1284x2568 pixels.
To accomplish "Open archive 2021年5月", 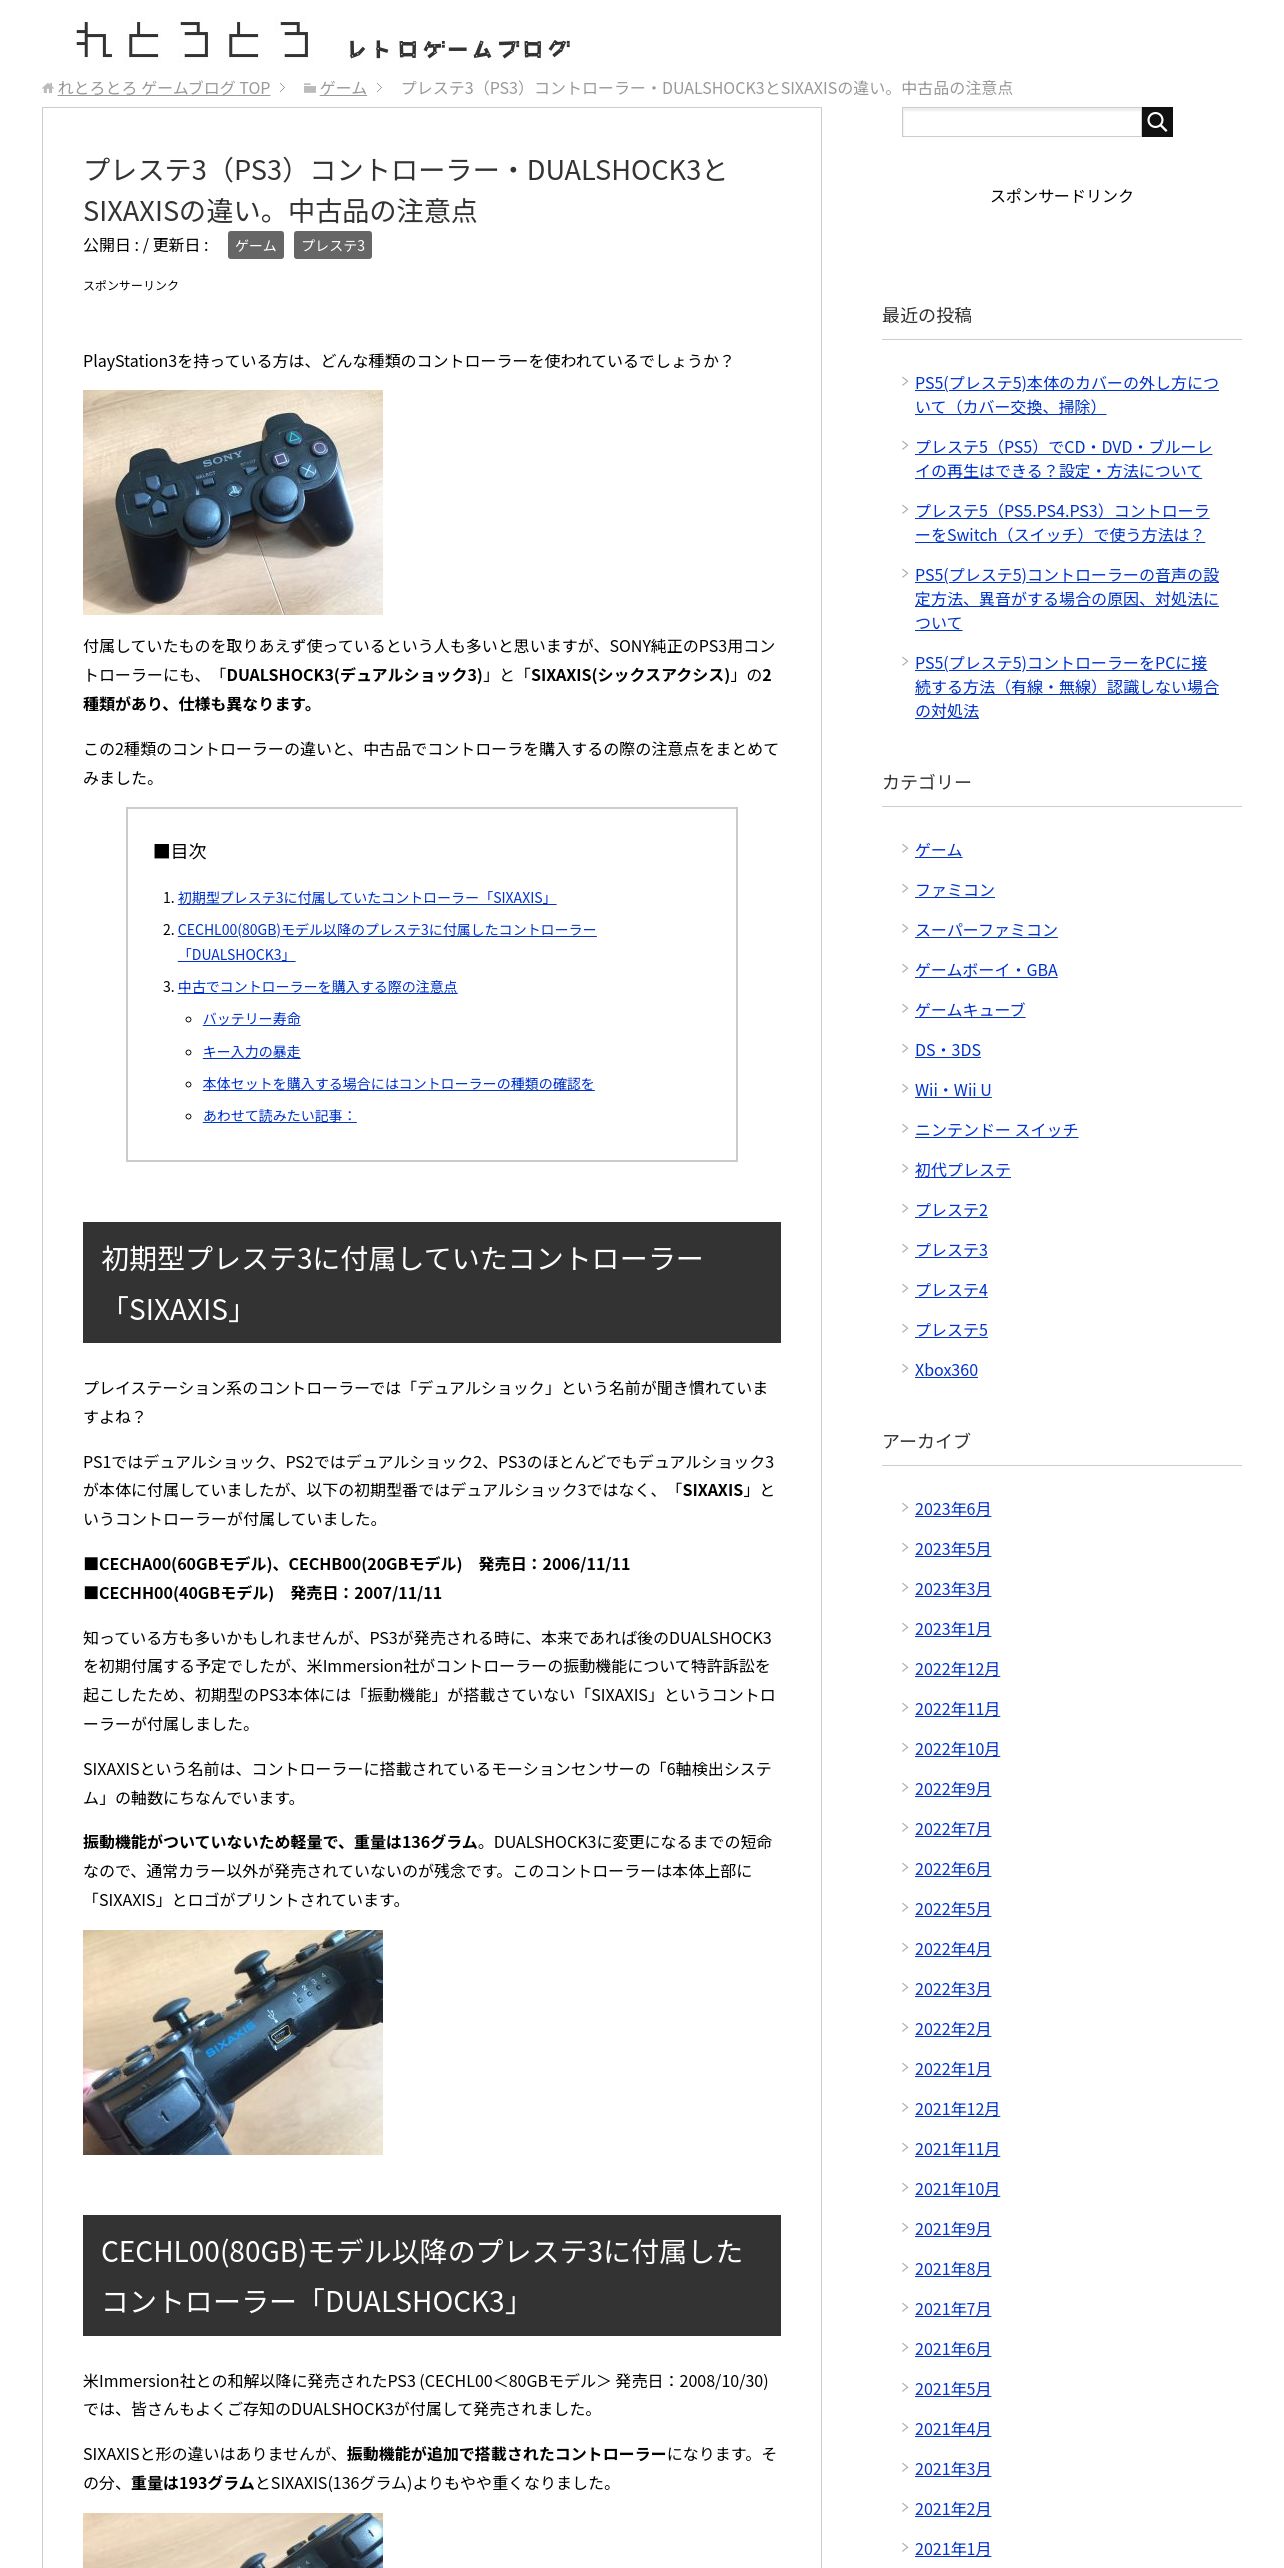I will (x=953, y=2389).
